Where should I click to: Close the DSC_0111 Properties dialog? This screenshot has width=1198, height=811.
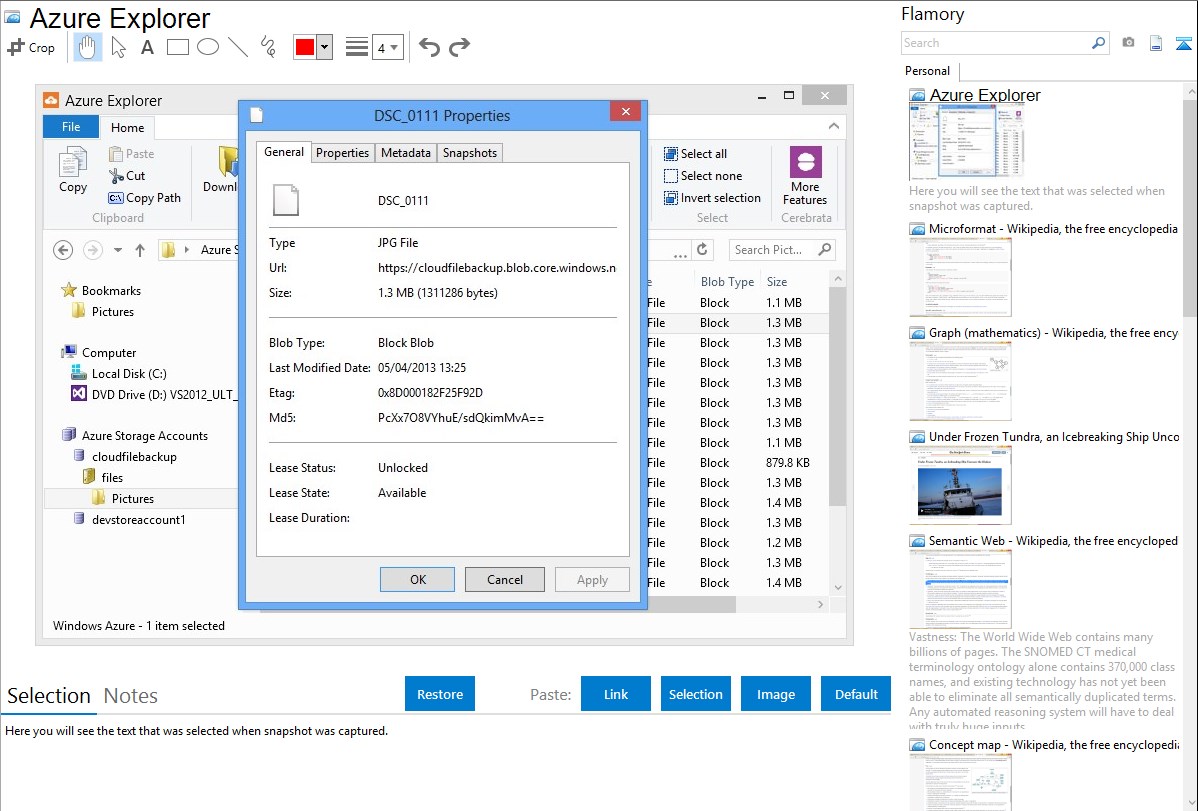[x=626, y=112]
